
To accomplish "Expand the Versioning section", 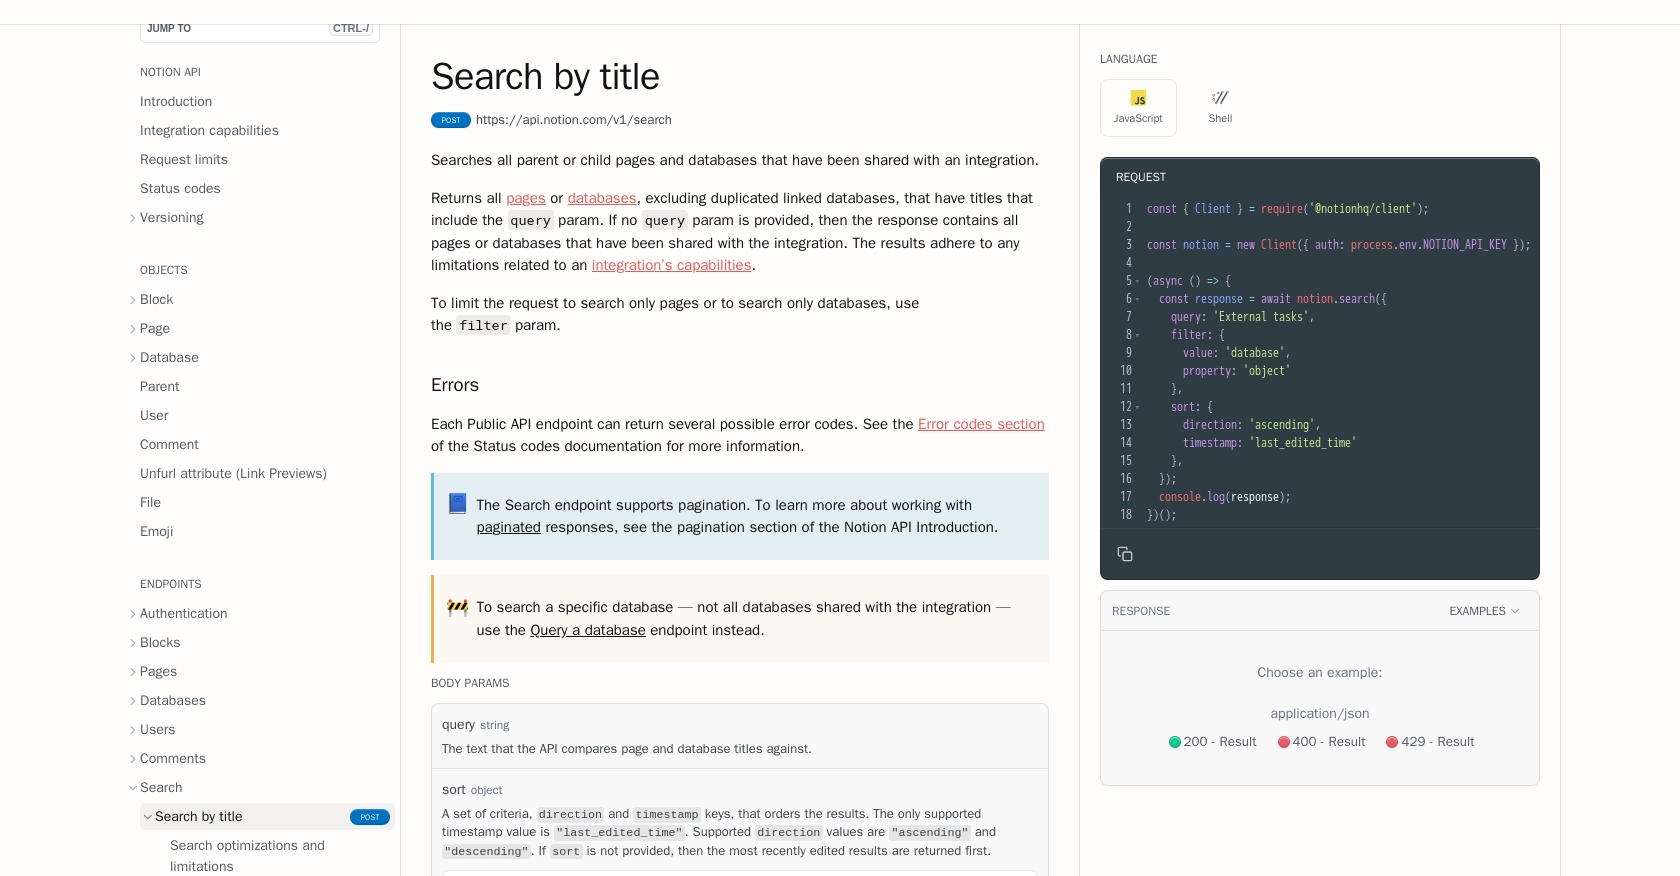I will click(133, 218).
